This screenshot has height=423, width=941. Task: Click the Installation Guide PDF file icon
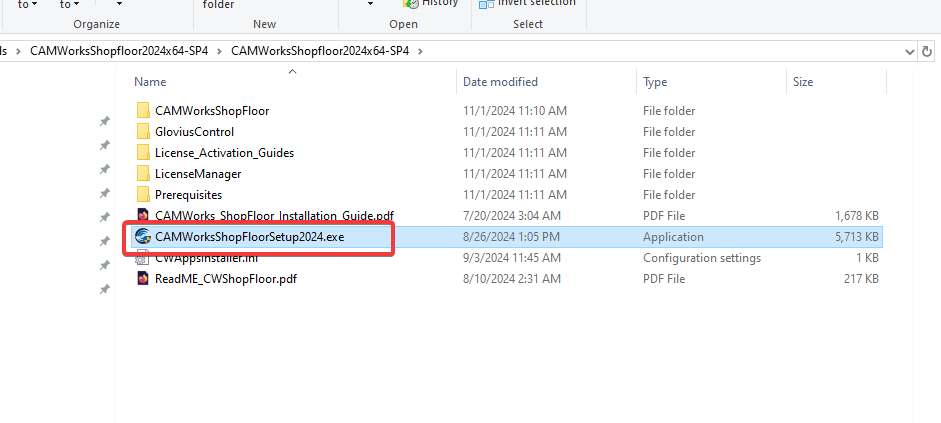tap(143, 215)
